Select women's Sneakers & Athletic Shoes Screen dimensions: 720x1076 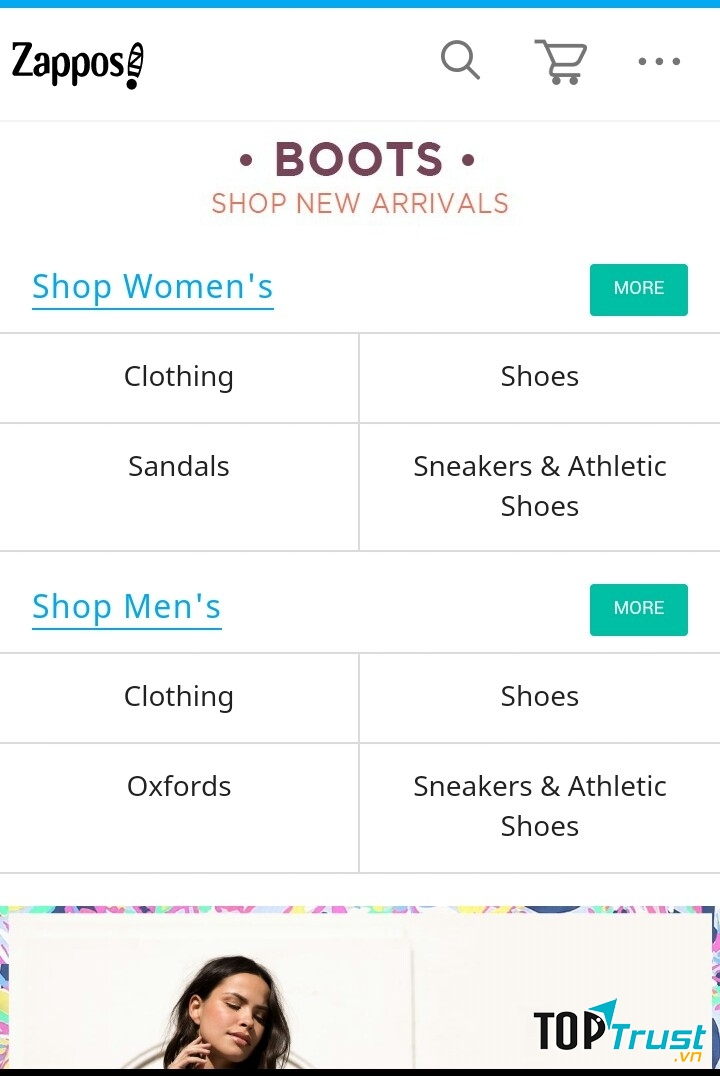(x=540, y=486)
